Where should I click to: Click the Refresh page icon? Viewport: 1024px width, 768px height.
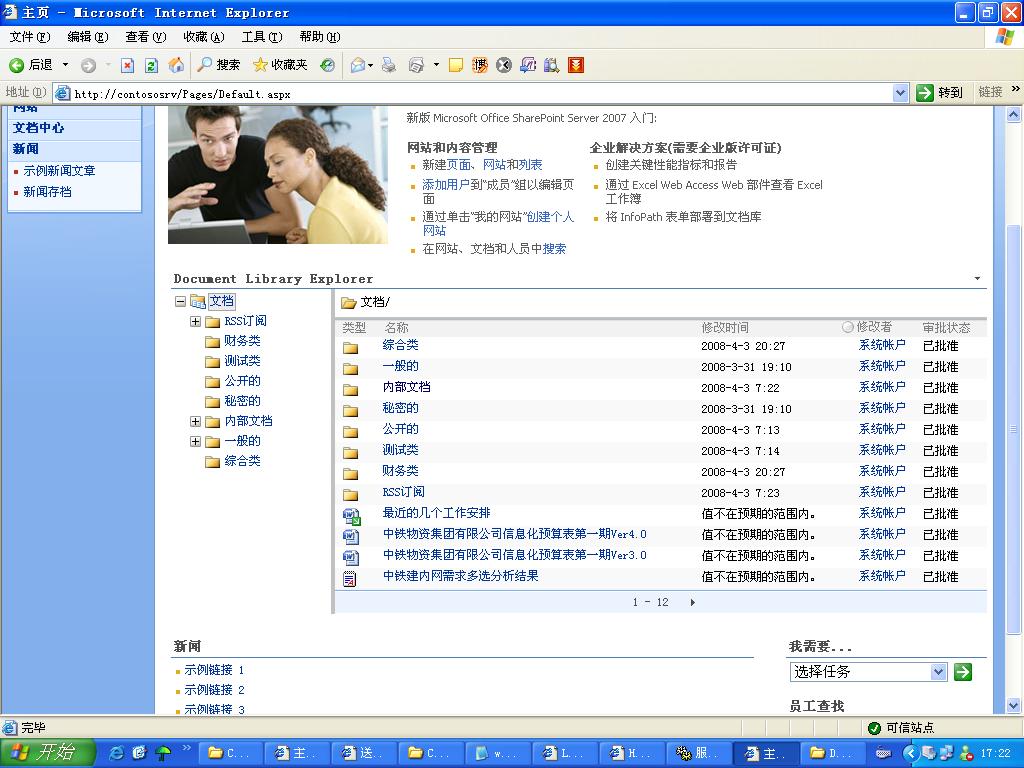click(x=151, y=65)
